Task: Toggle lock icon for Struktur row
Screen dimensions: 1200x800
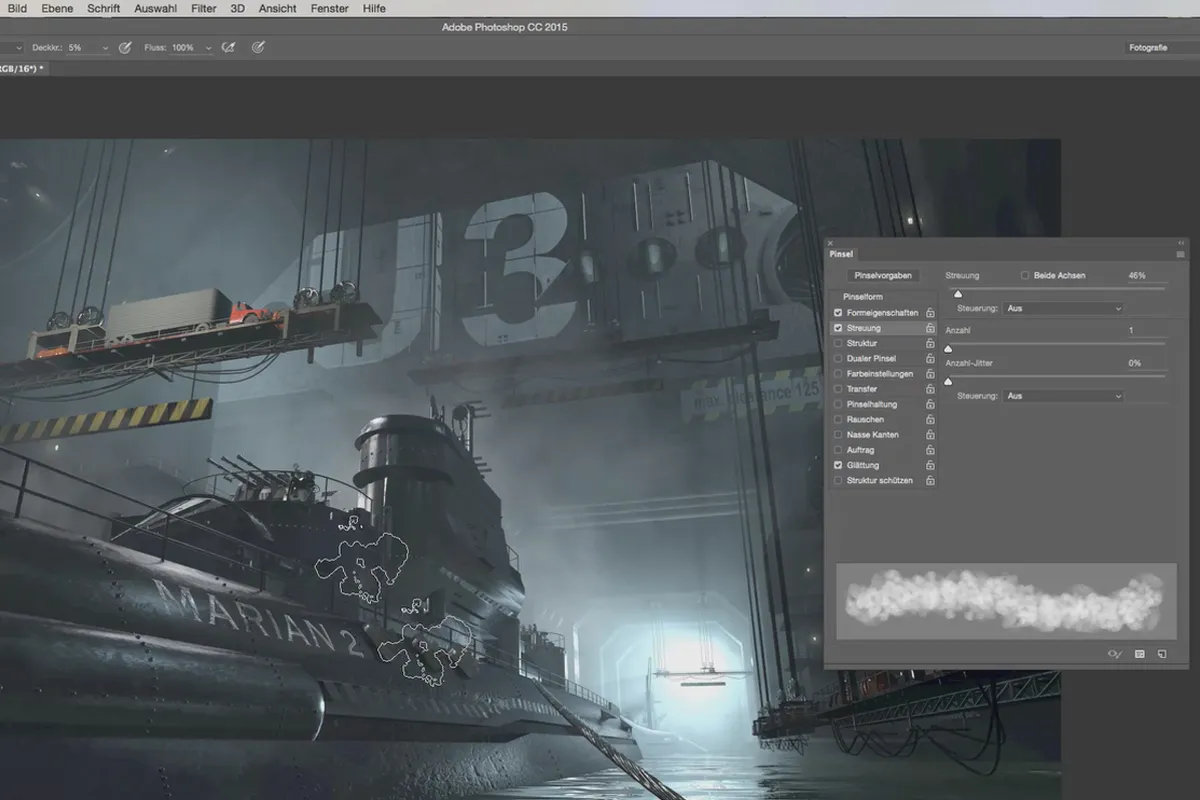Action: point(930,343)
